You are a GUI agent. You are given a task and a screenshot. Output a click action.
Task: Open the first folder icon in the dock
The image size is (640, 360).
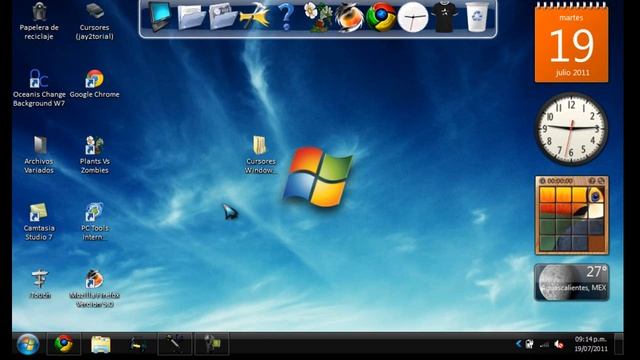191,17
